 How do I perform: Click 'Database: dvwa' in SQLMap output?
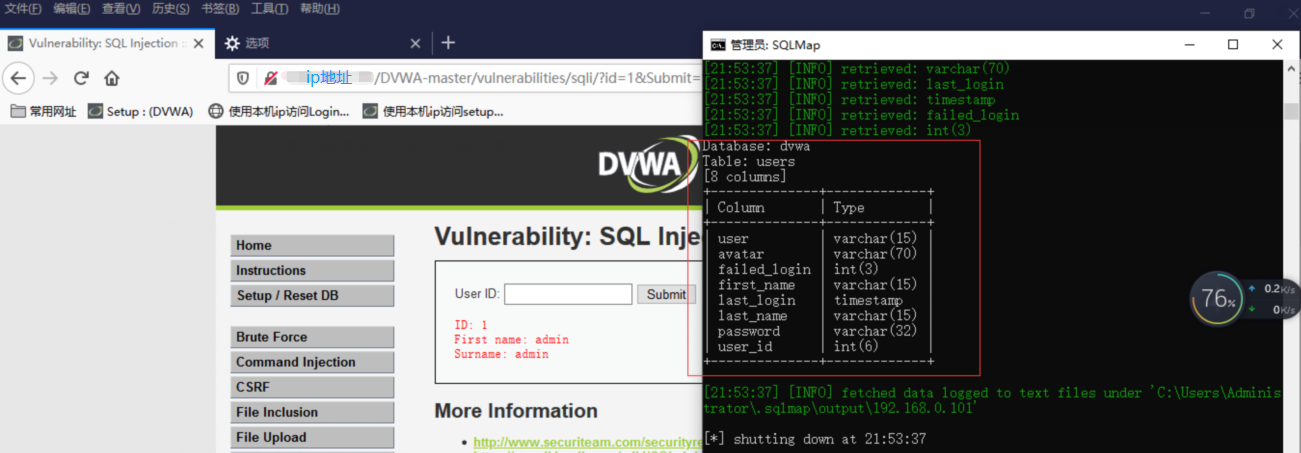pyautogui.click(x=756, y=146)
